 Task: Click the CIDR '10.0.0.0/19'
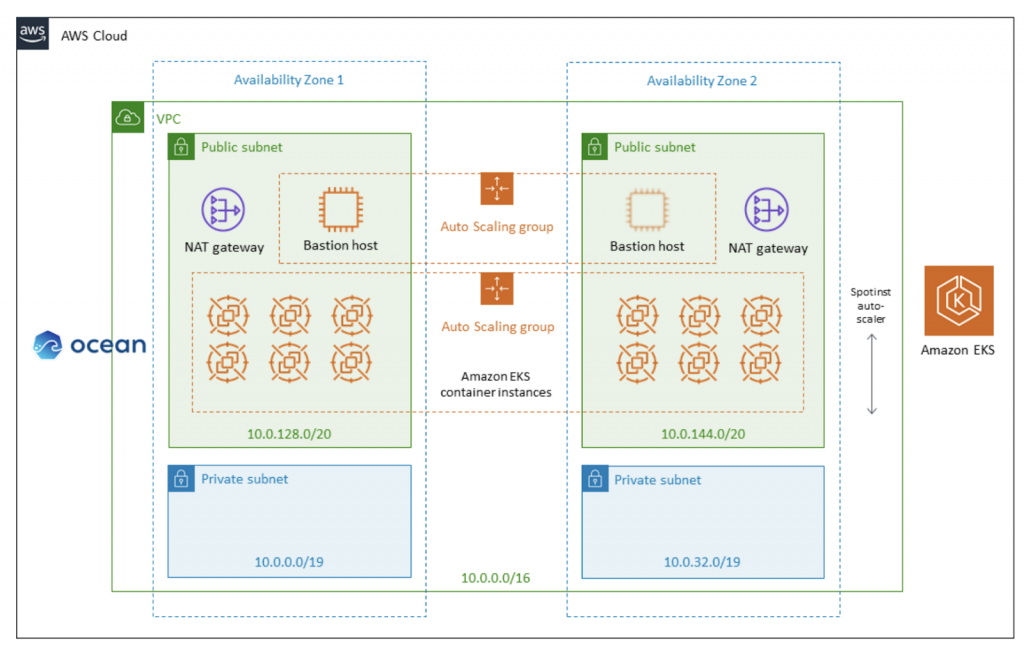(289, 562)
